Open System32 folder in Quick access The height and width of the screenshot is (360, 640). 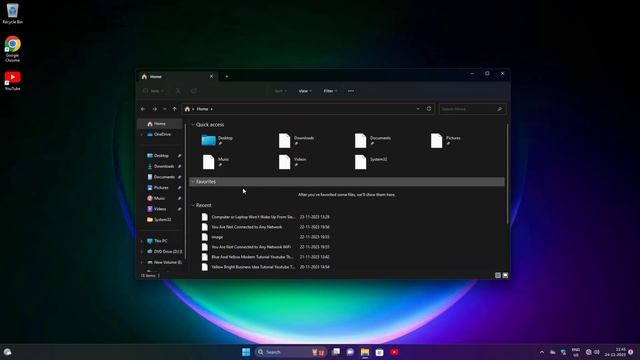coord(371,162)
